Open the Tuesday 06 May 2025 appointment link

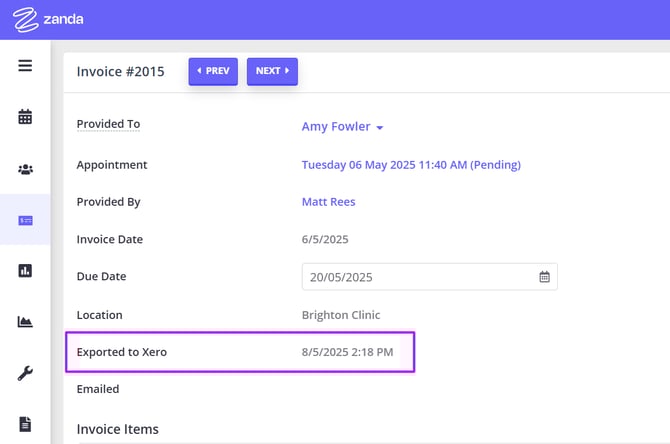(x=411, y=165)
